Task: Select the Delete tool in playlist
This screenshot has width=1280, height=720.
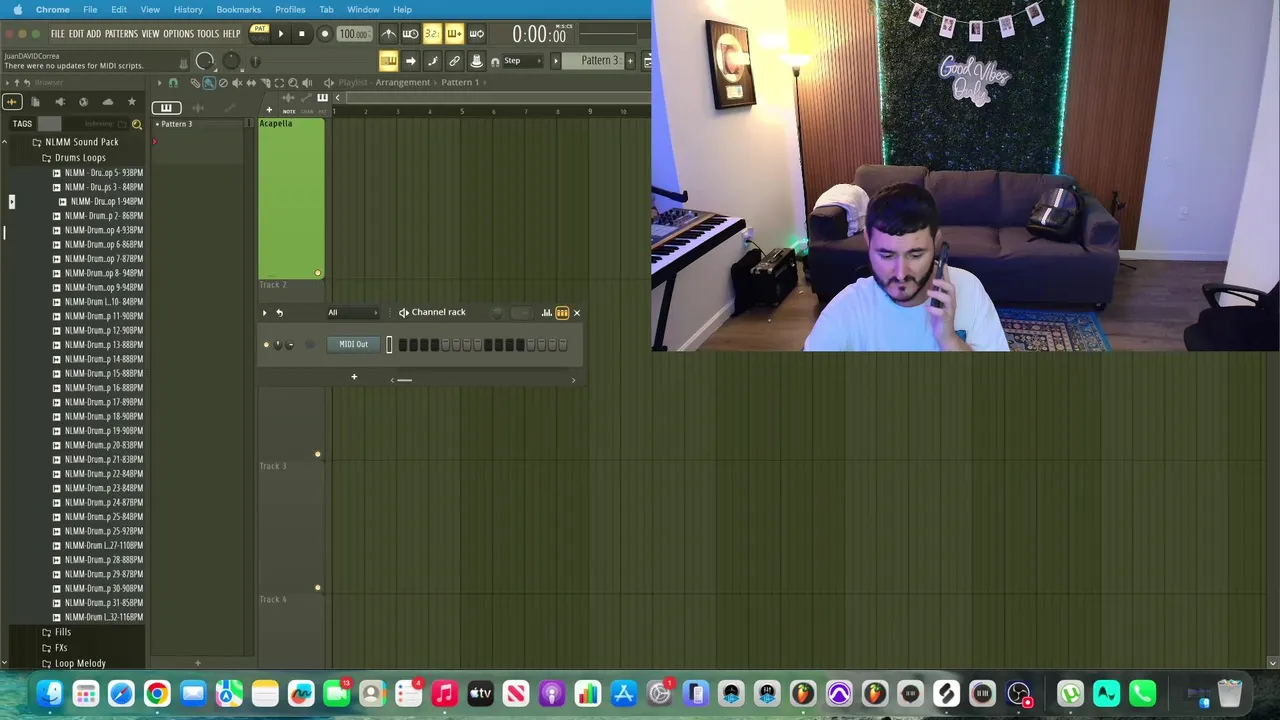Action: pyautogui.click(x=223, y=83)
